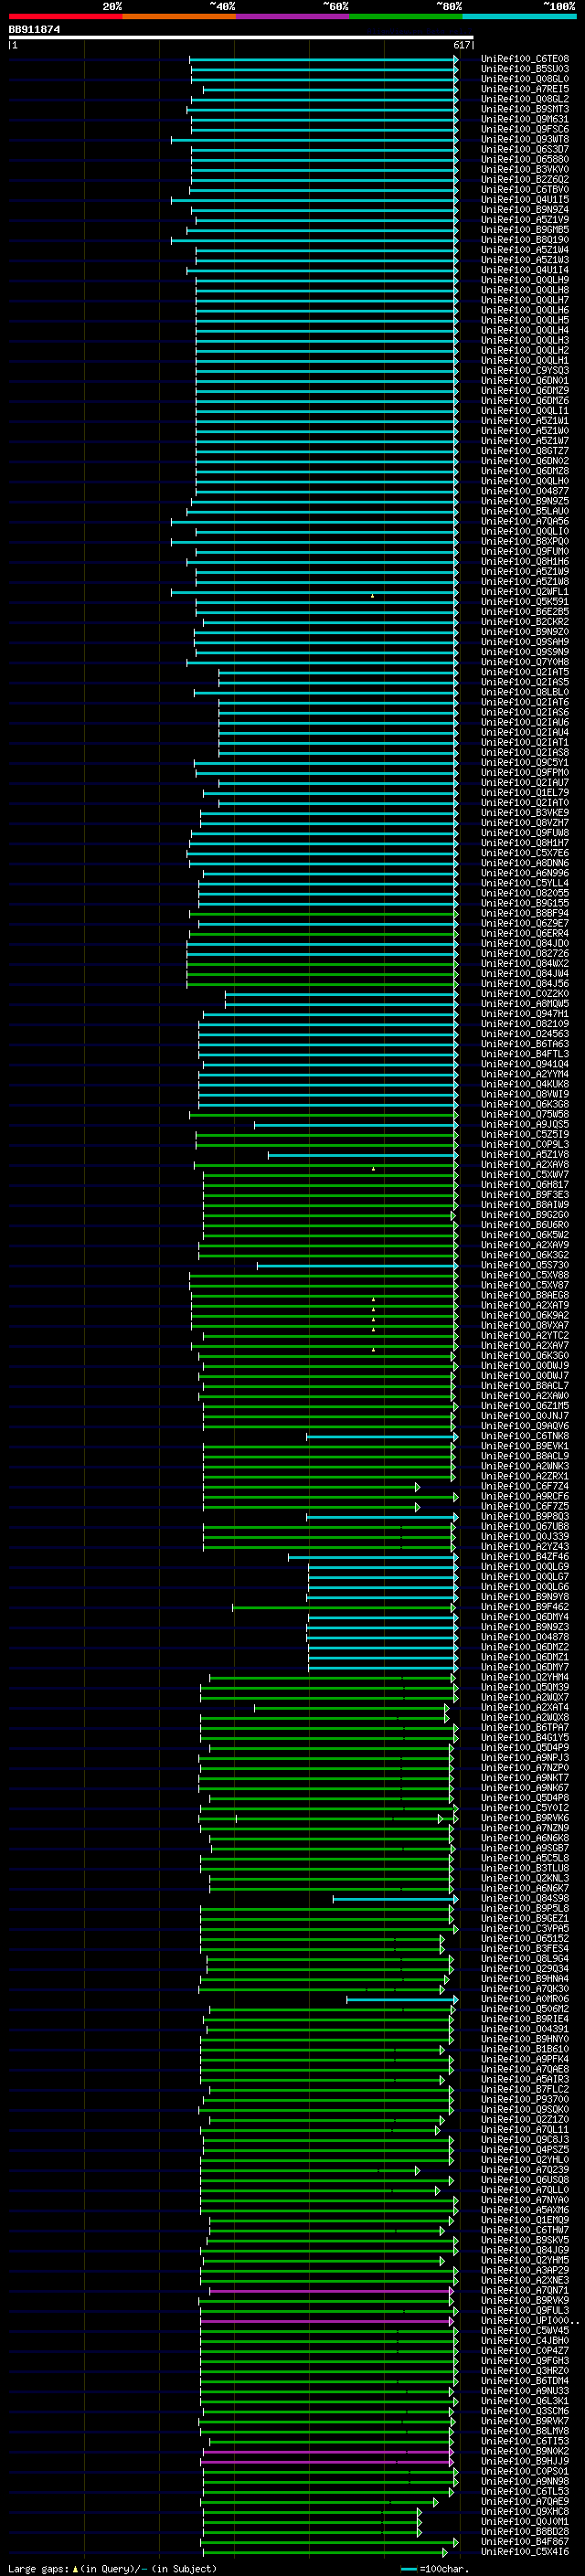Image resolution: width=585 pixels, height=2576 pixels.
Task: Select hit label UniRef100_A7QN71
Action: 525,2290
